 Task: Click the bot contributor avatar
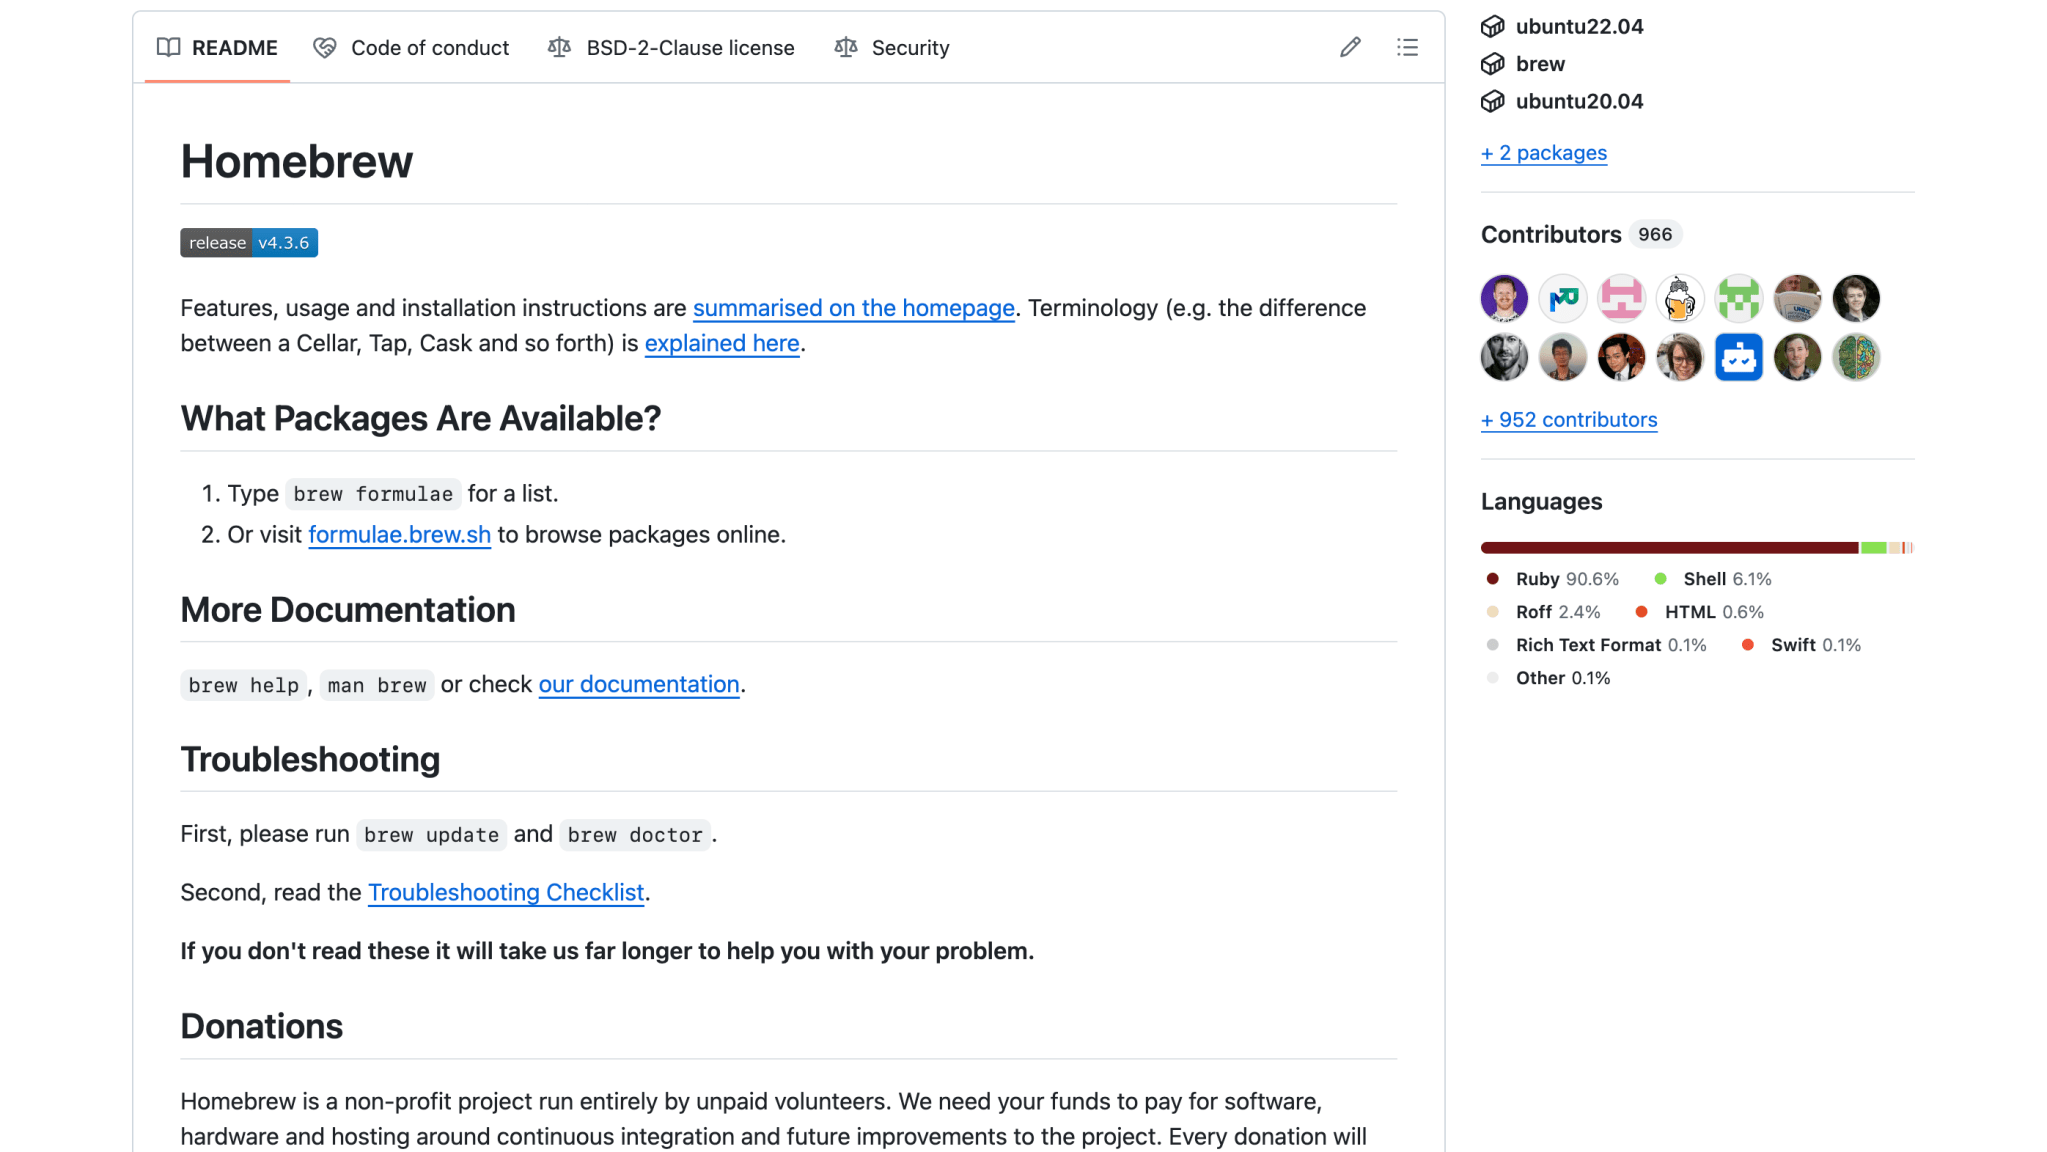[x=1739, y=357]
